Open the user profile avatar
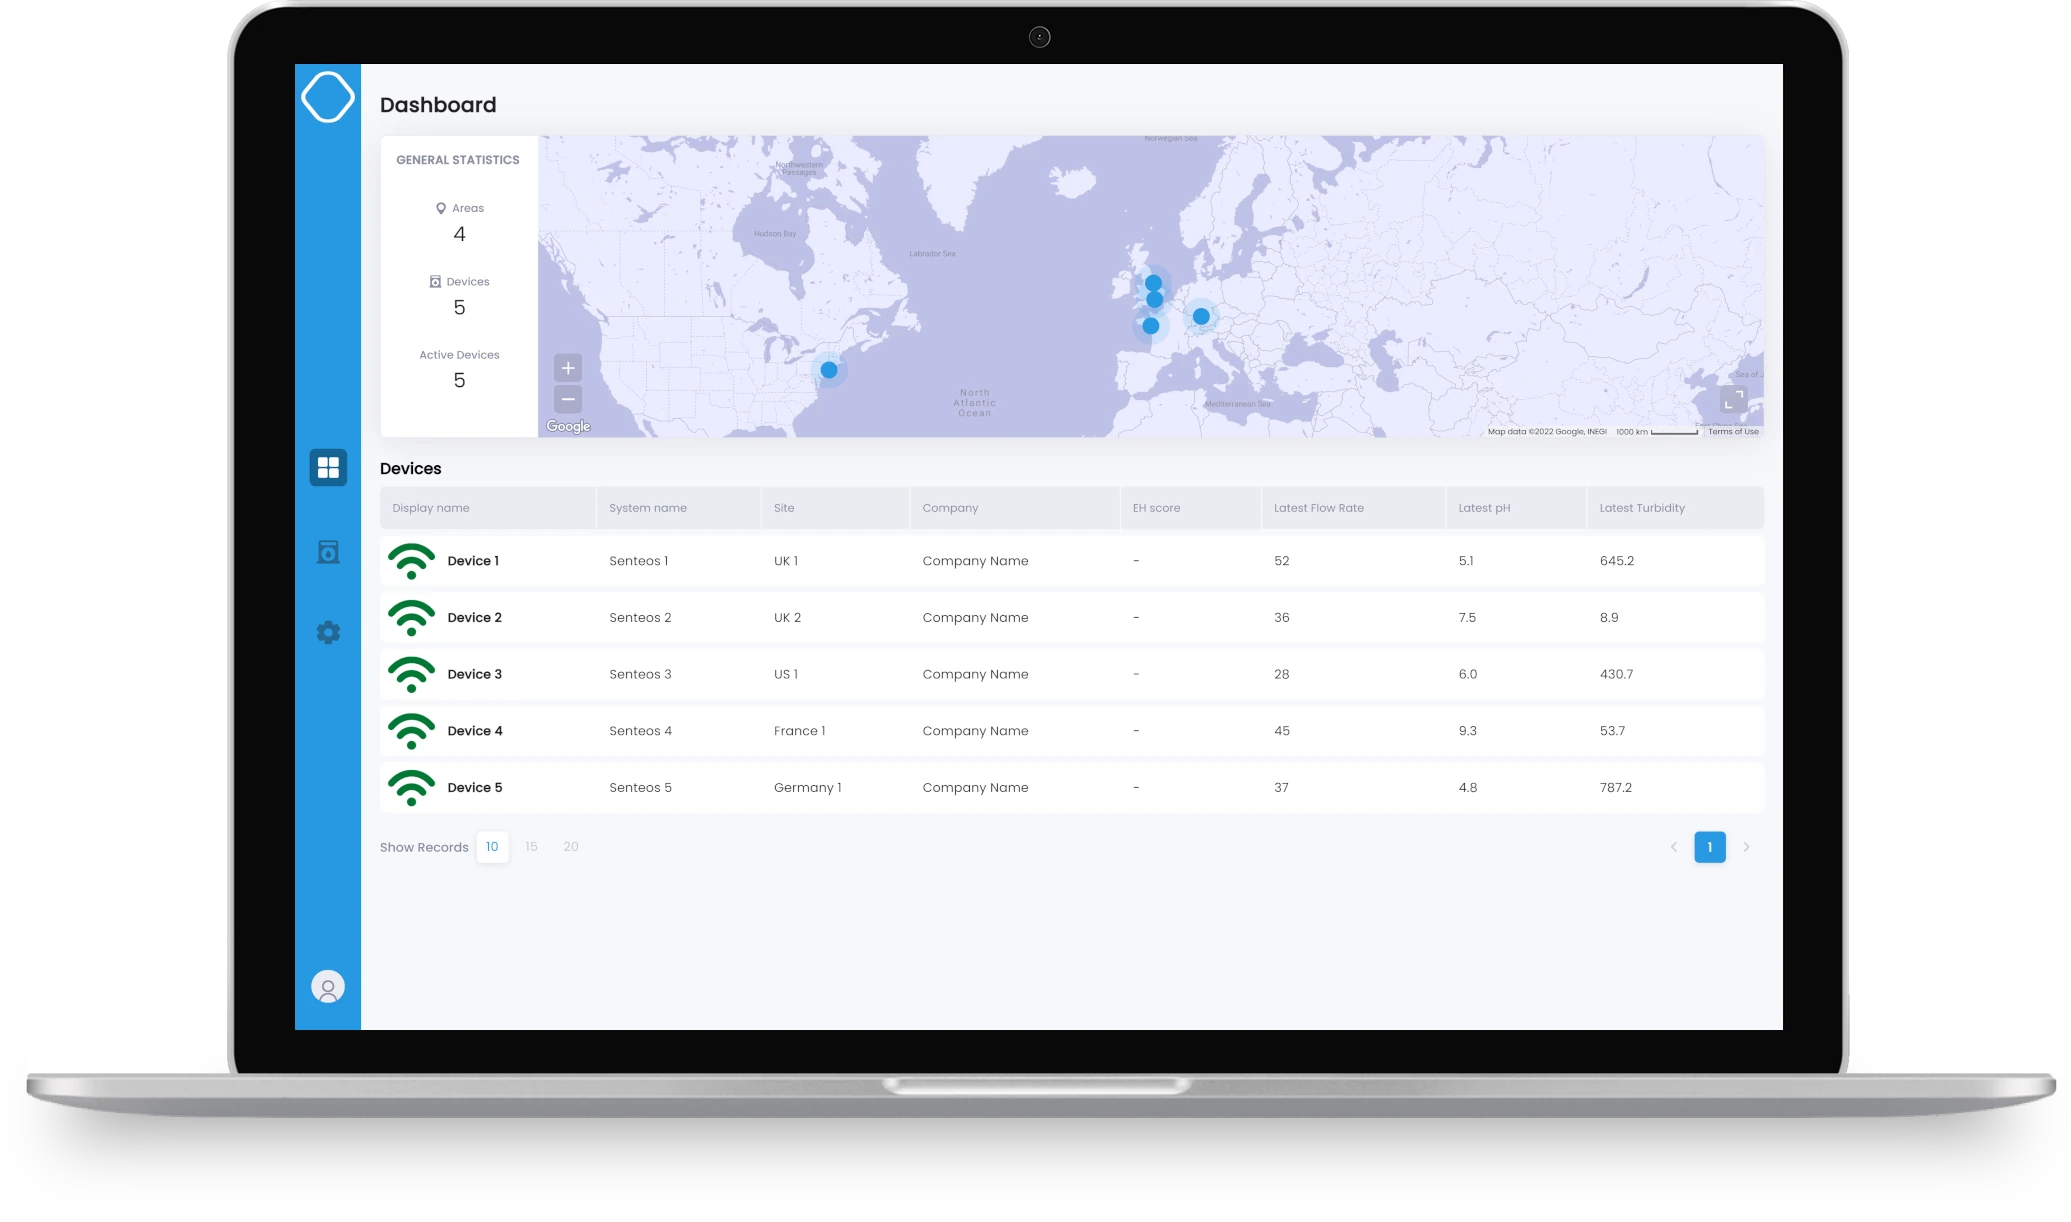Image resolution: width=2071 pixels, height=1222 pixels. (328, 987)
